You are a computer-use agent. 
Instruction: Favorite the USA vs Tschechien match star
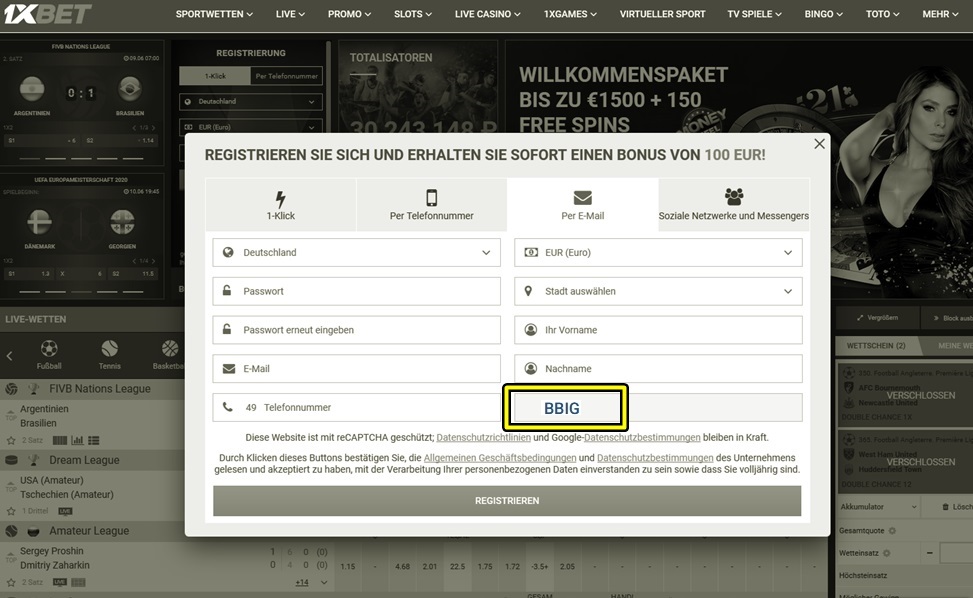pyautogui.click(x=11, y=511)
